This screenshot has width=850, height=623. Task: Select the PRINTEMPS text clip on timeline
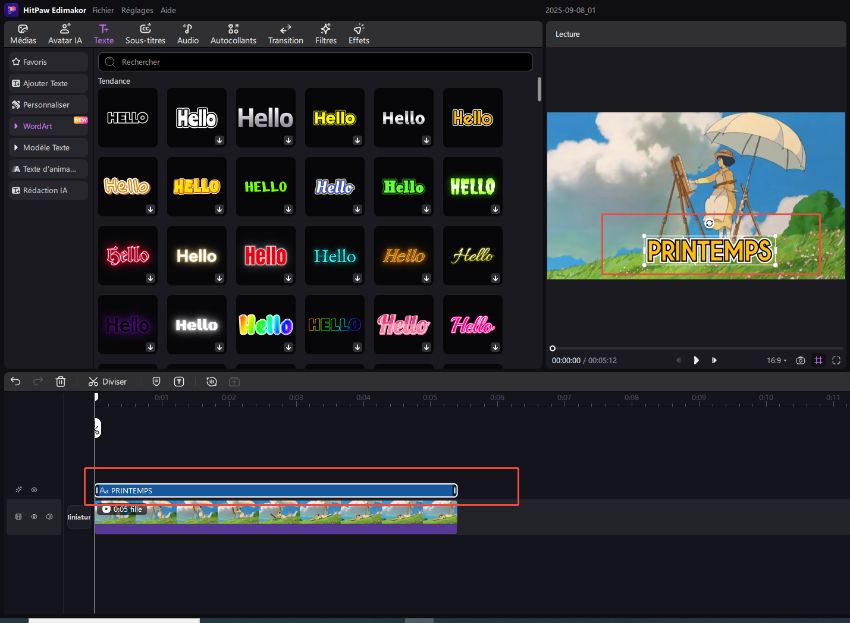point(276,490)
